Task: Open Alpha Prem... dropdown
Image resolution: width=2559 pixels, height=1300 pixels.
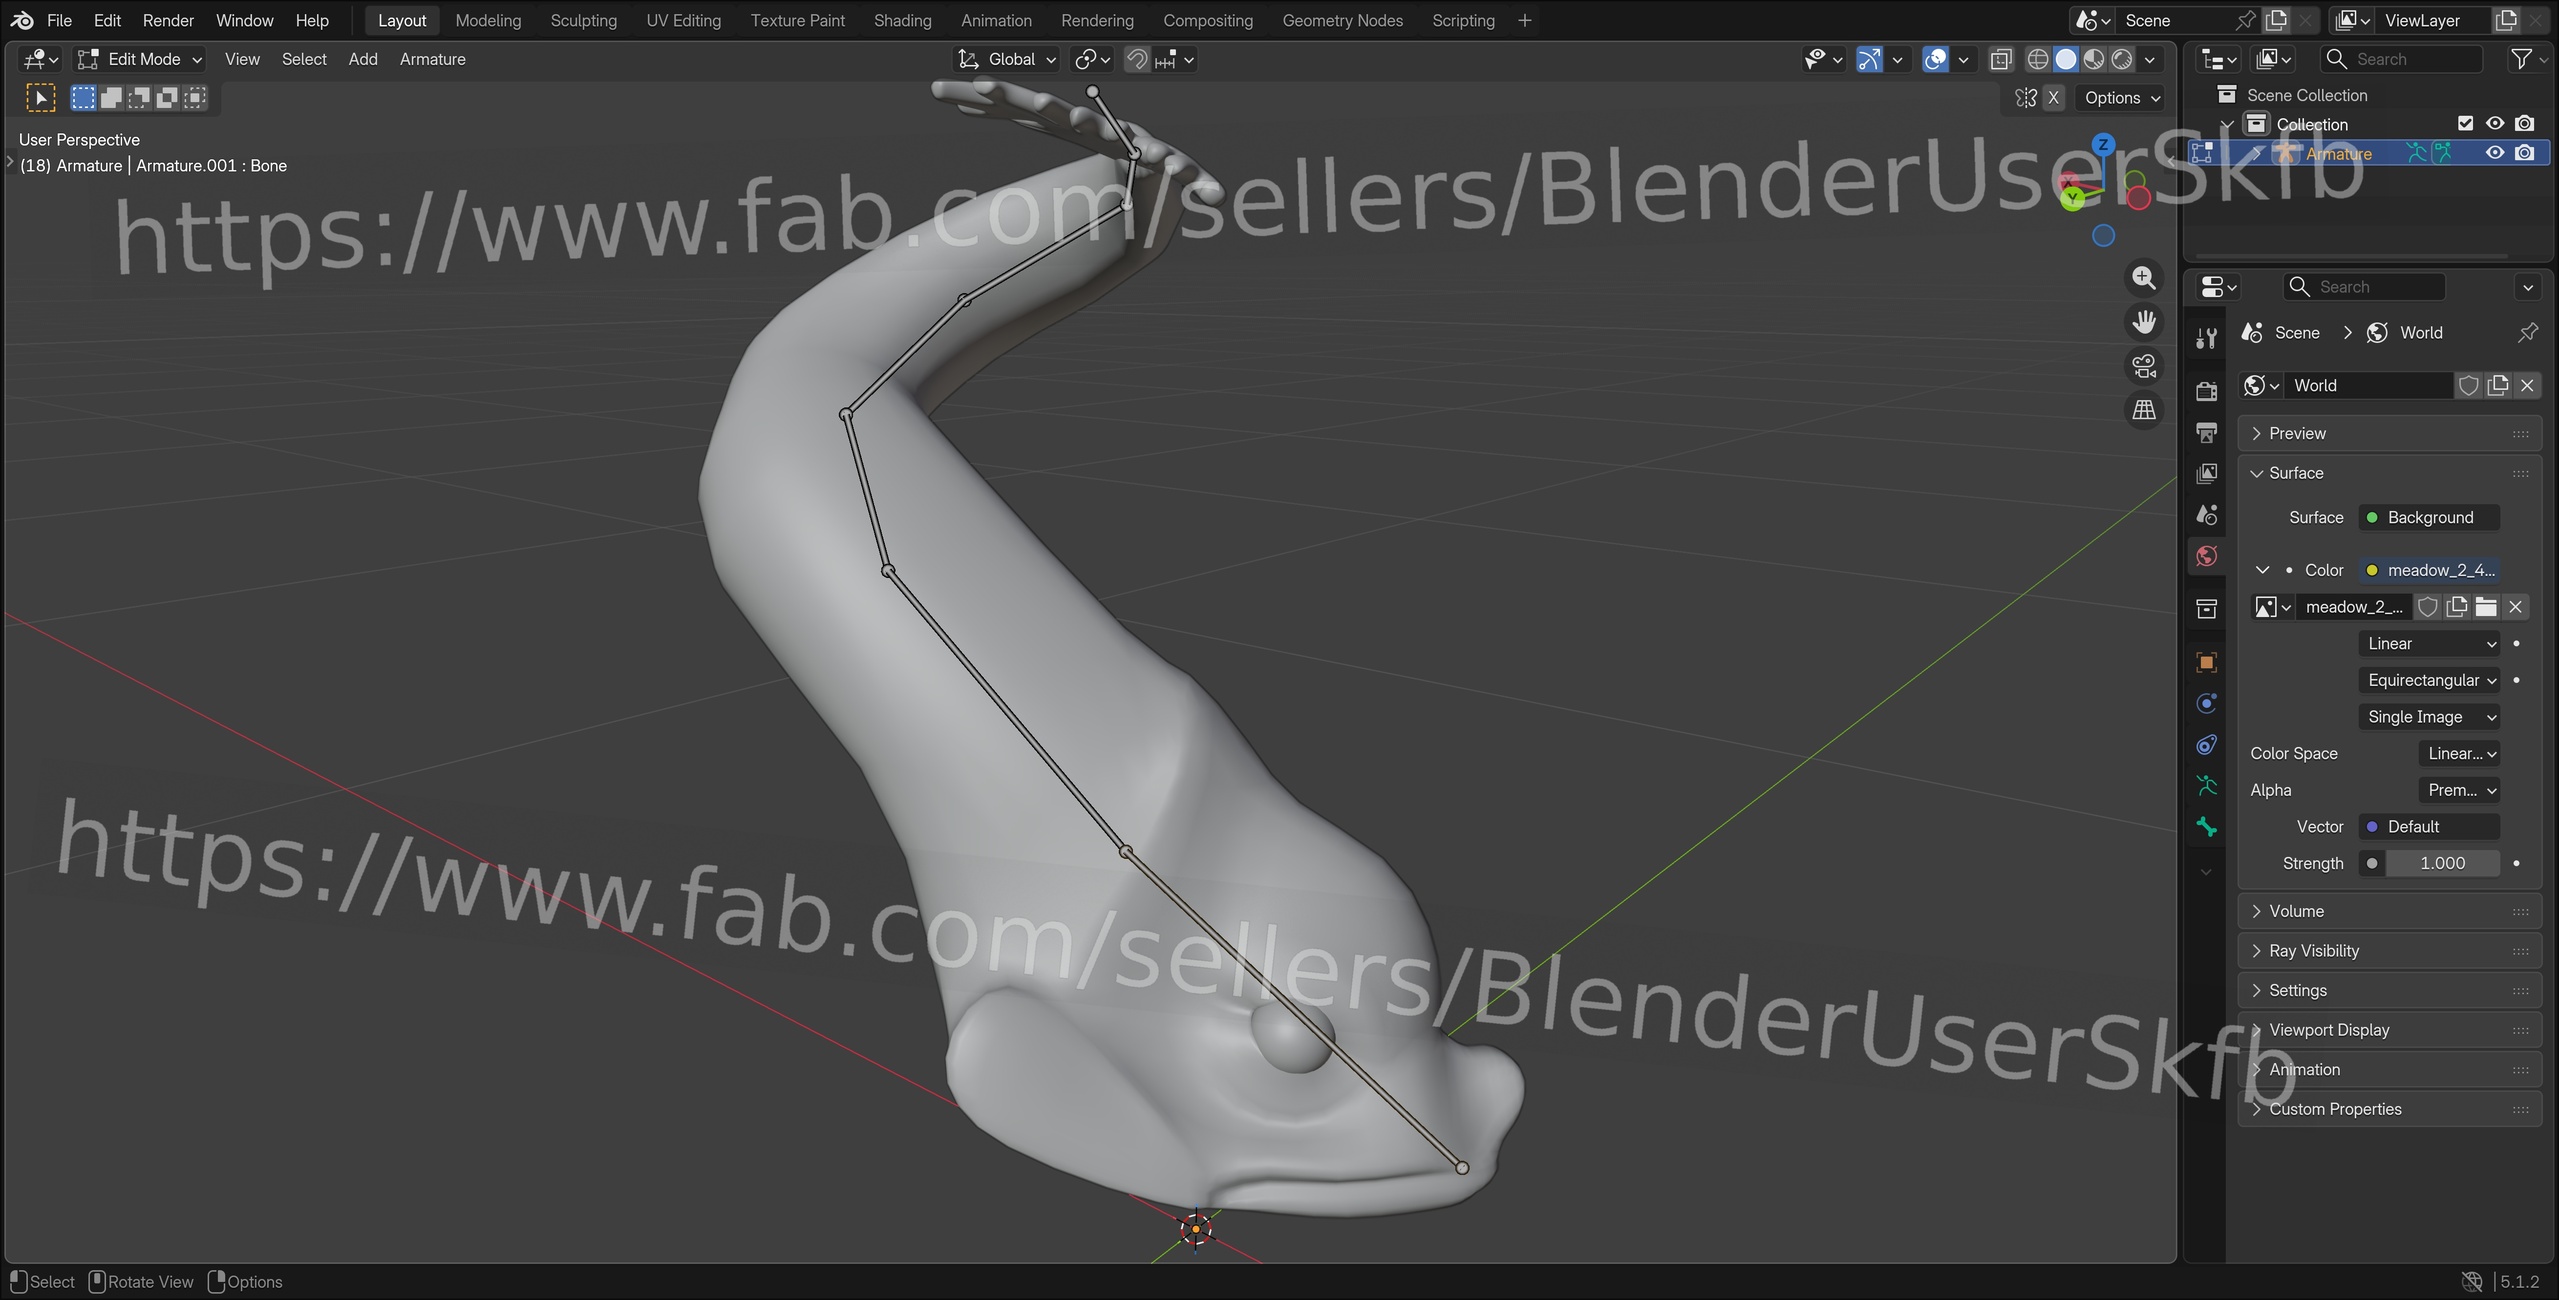Action: pyautogui.click(x=2460, y=791)
